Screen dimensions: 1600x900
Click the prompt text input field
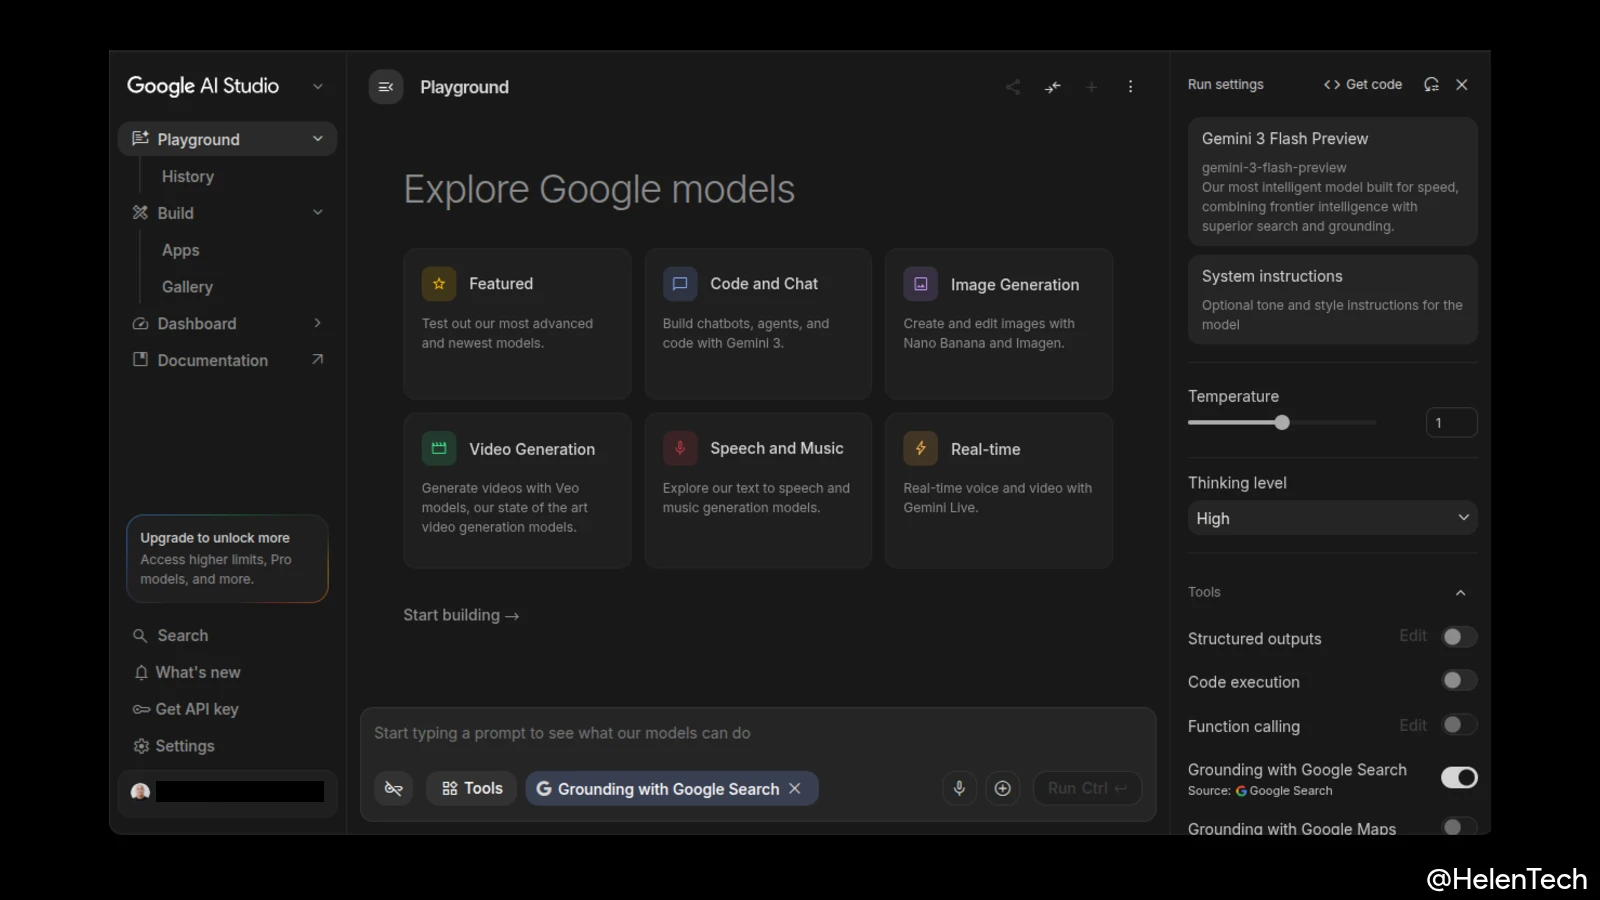[756, 733]
